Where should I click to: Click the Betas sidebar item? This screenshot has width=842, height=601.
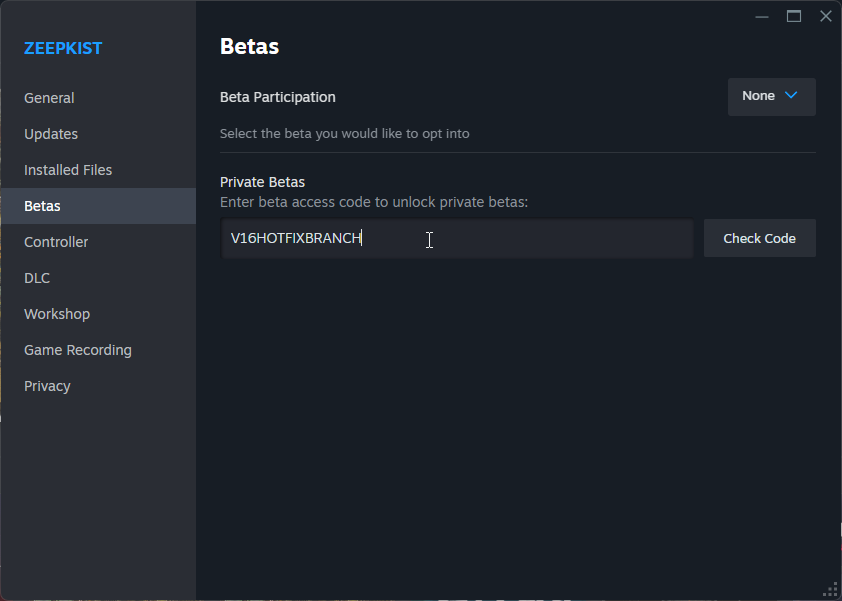42,206
